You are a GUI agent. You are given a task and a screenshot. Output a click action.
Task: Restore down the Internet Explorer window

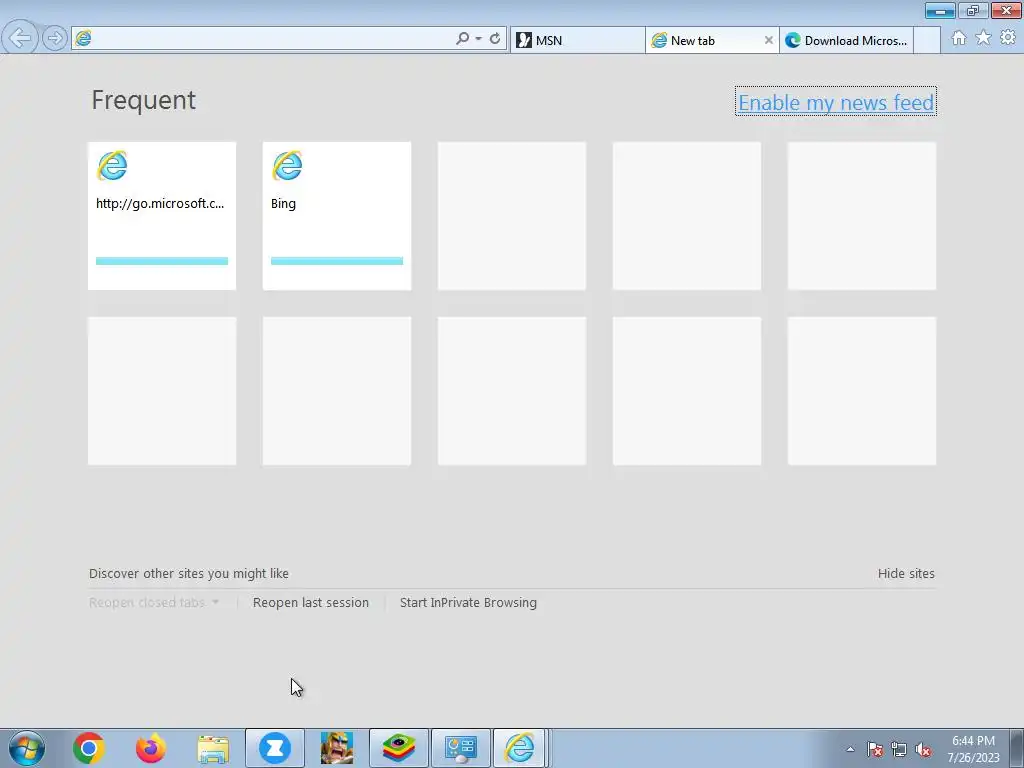(973, 10)
